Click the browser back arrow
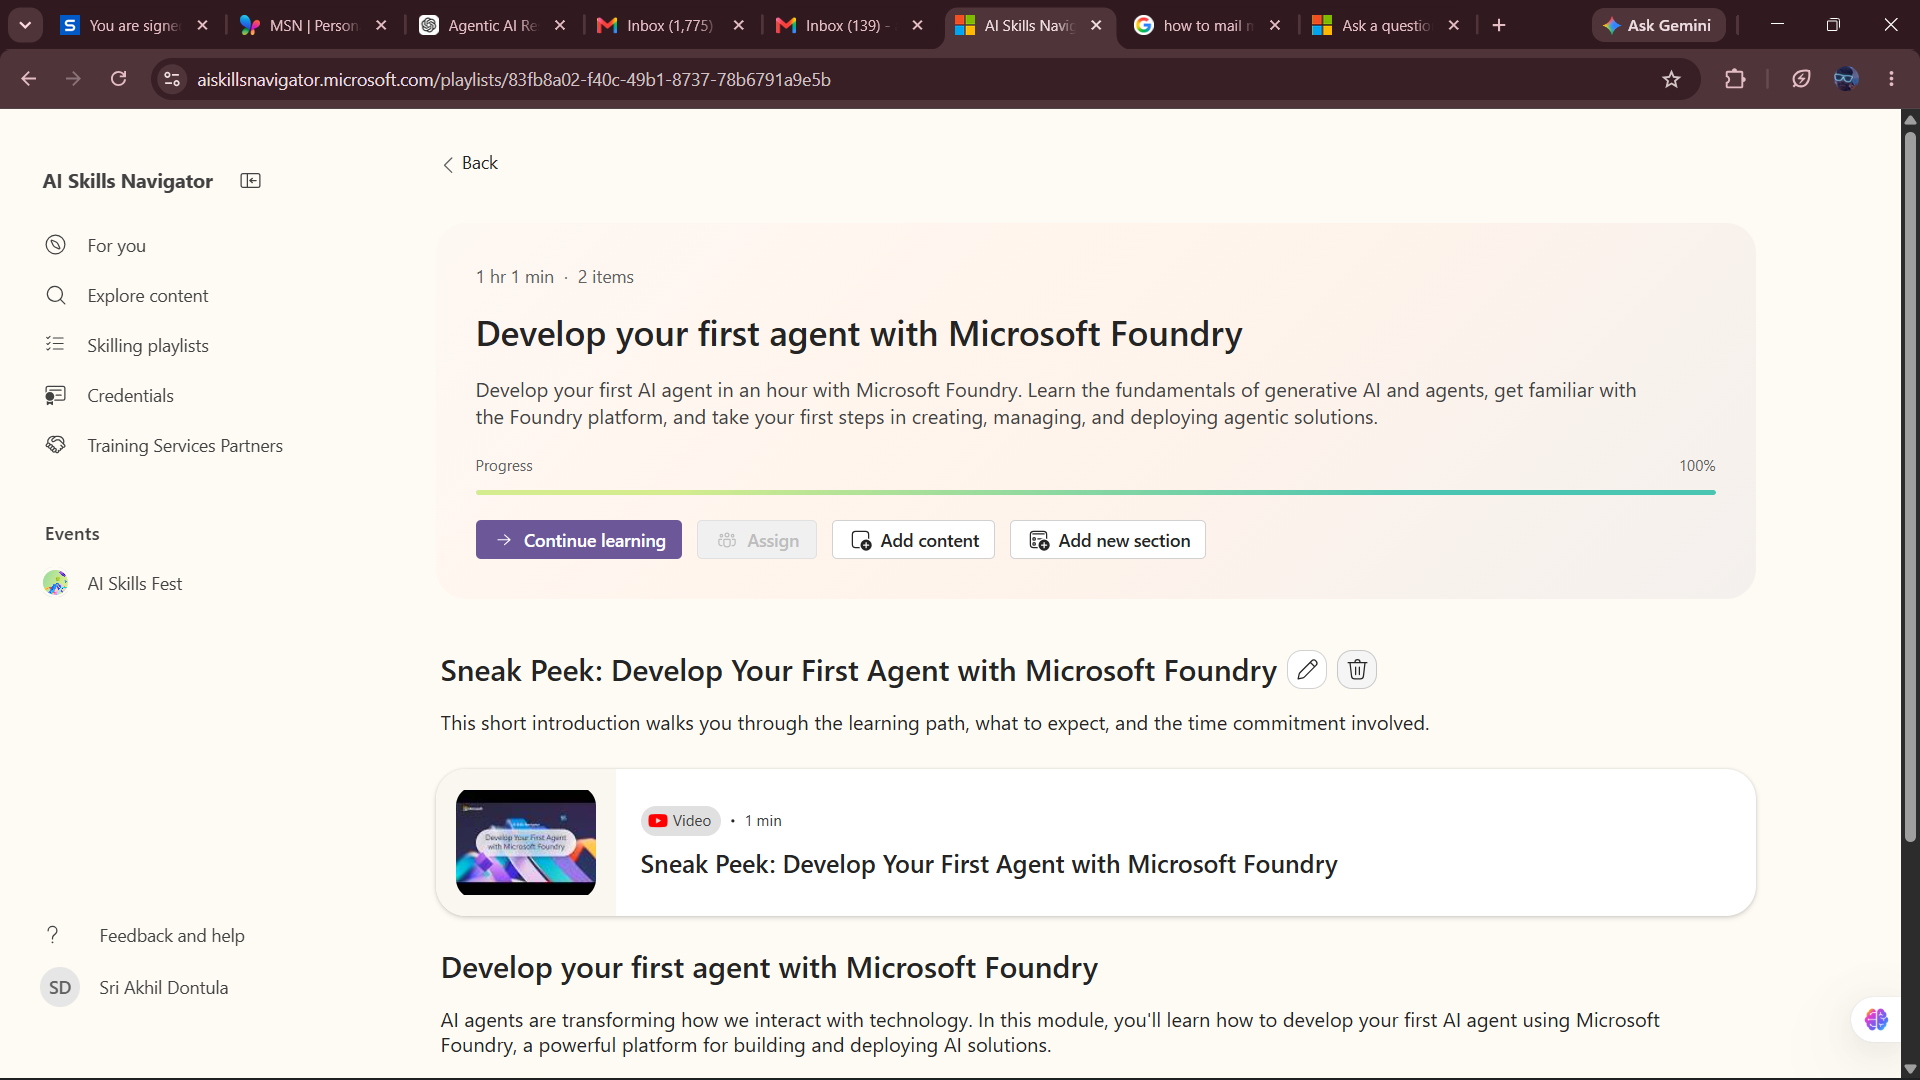This screenshot has width=1920, height=1080. [x=28, y=79]
